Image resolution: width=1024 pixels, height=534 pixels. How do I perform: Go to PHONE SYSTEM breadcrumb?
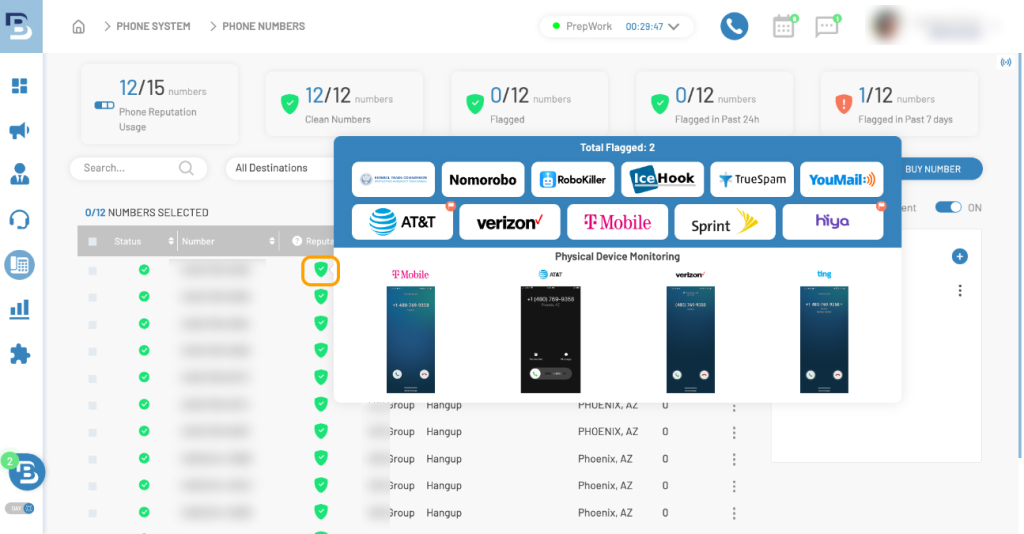coord(153,27)
